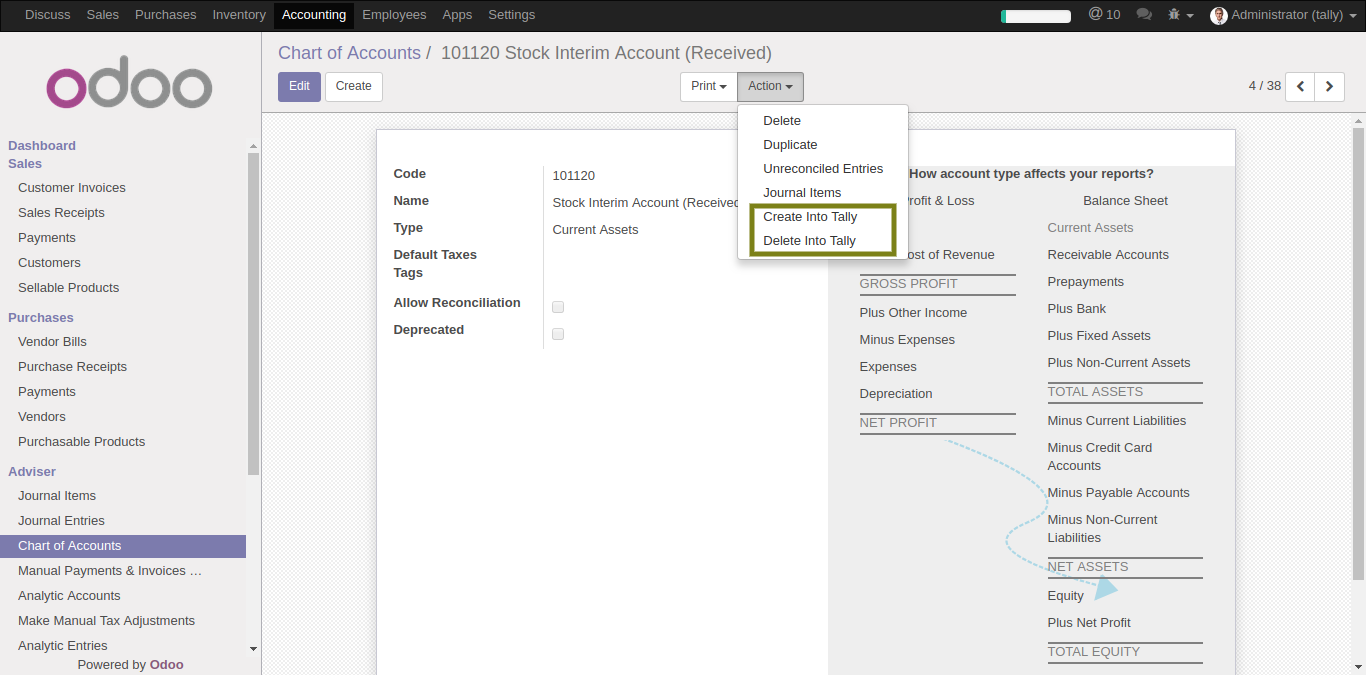Choose Duplicate from the Action menu
Viewport: 1366px width, 675px height.
tap(823, 144)
